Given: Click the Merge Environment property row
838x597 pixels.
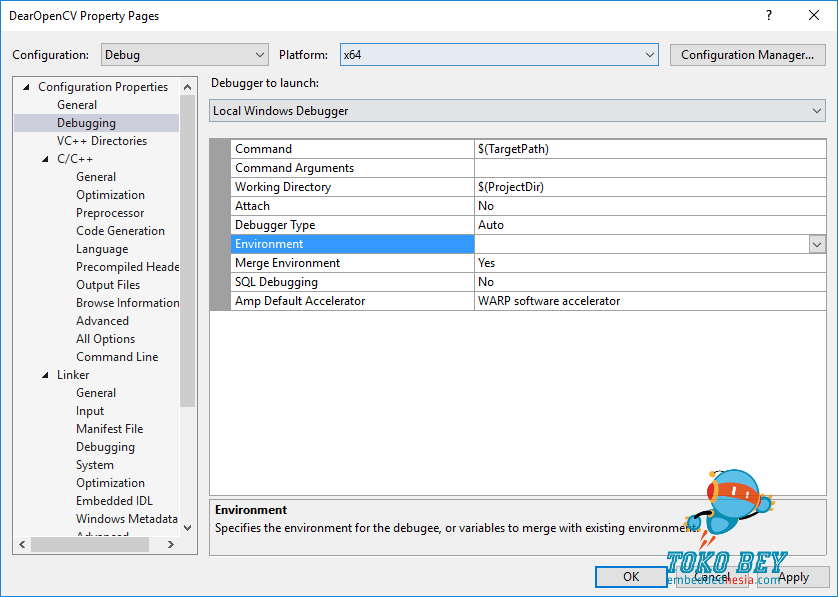Looking at the screenshot, I should point(353,263).
